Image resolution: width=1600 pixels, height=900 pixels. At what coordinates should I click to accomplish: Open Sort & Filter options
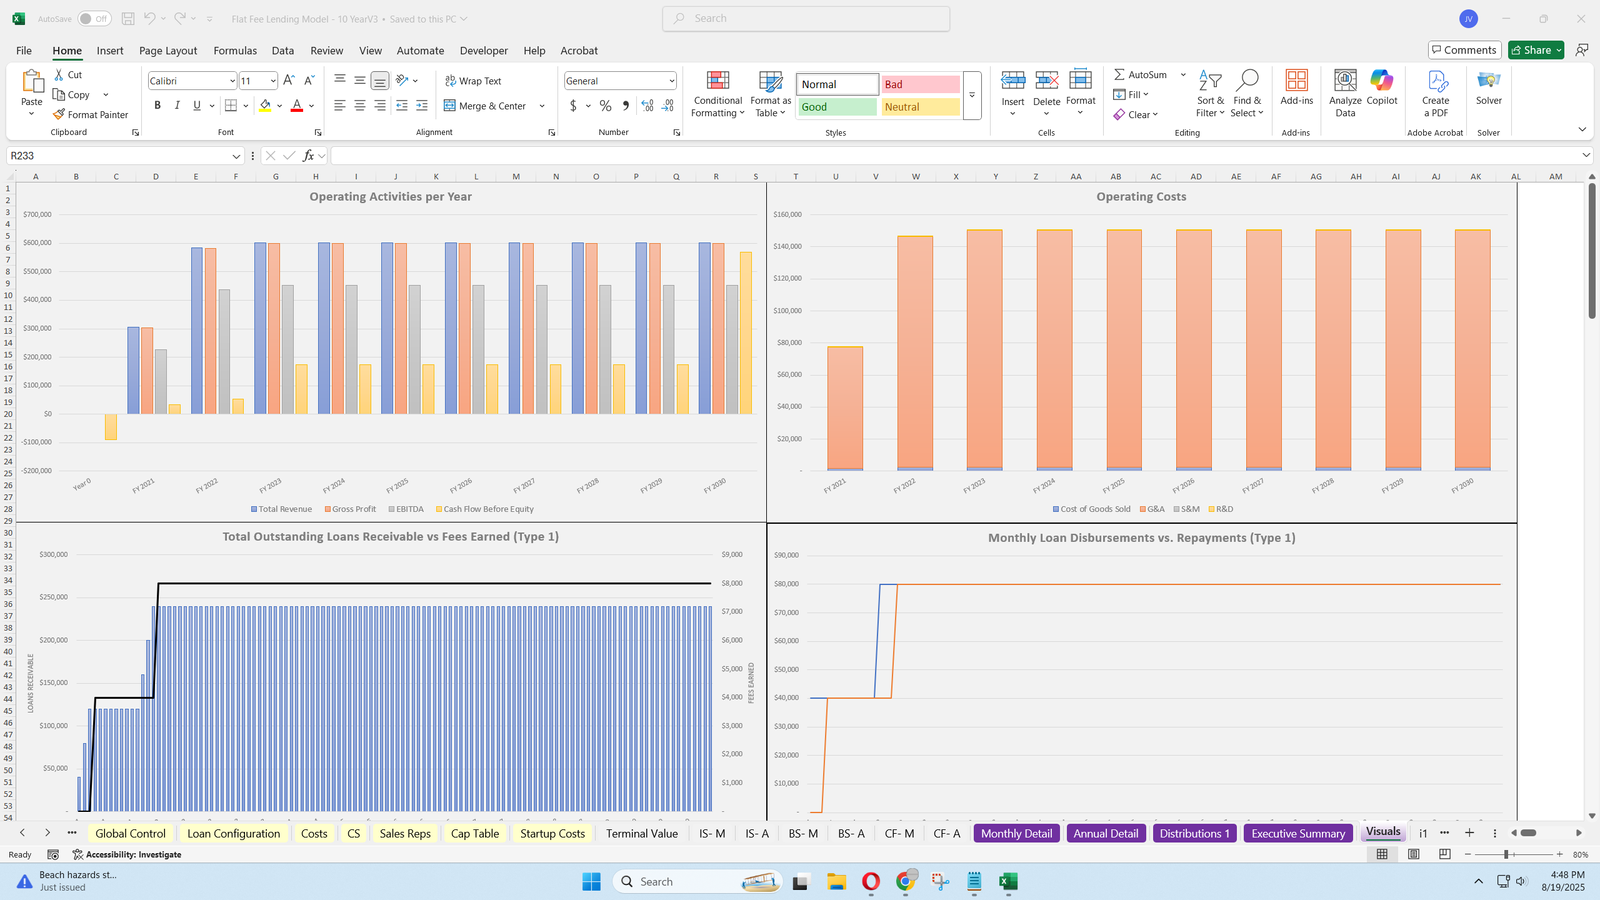pos(1209,94)
